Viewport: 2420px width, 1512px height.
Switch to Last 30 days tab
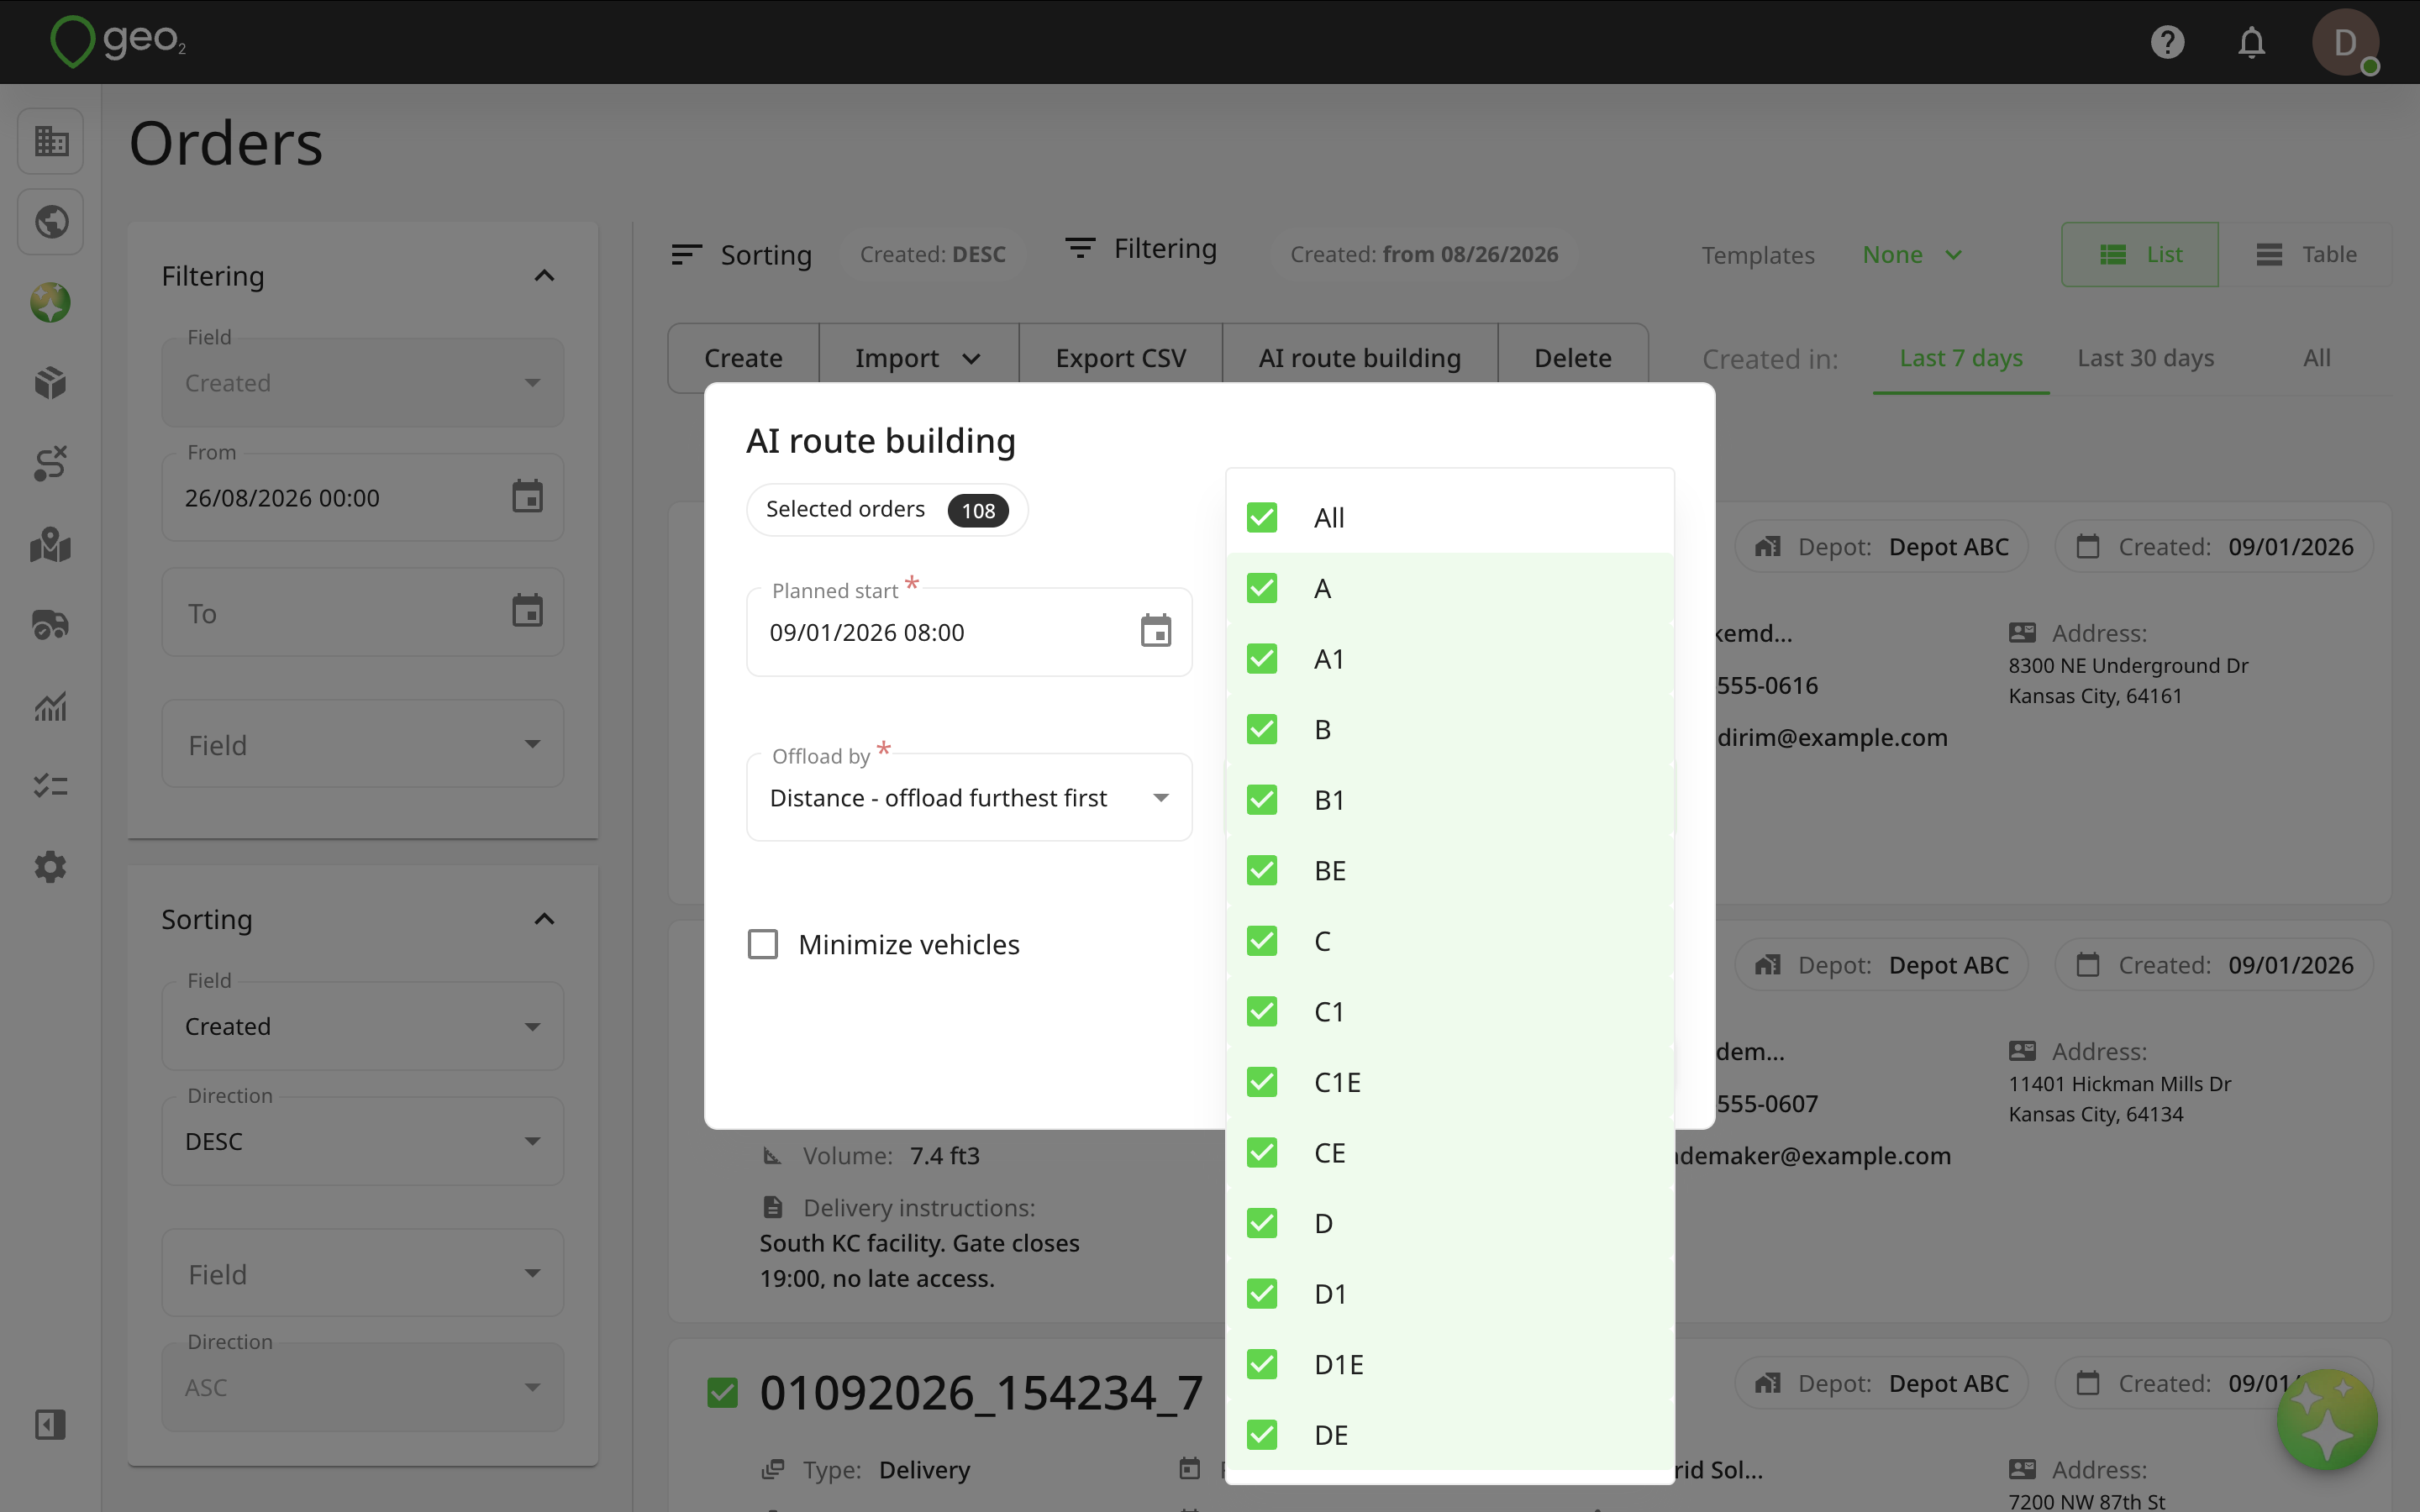click(2145, 358)
